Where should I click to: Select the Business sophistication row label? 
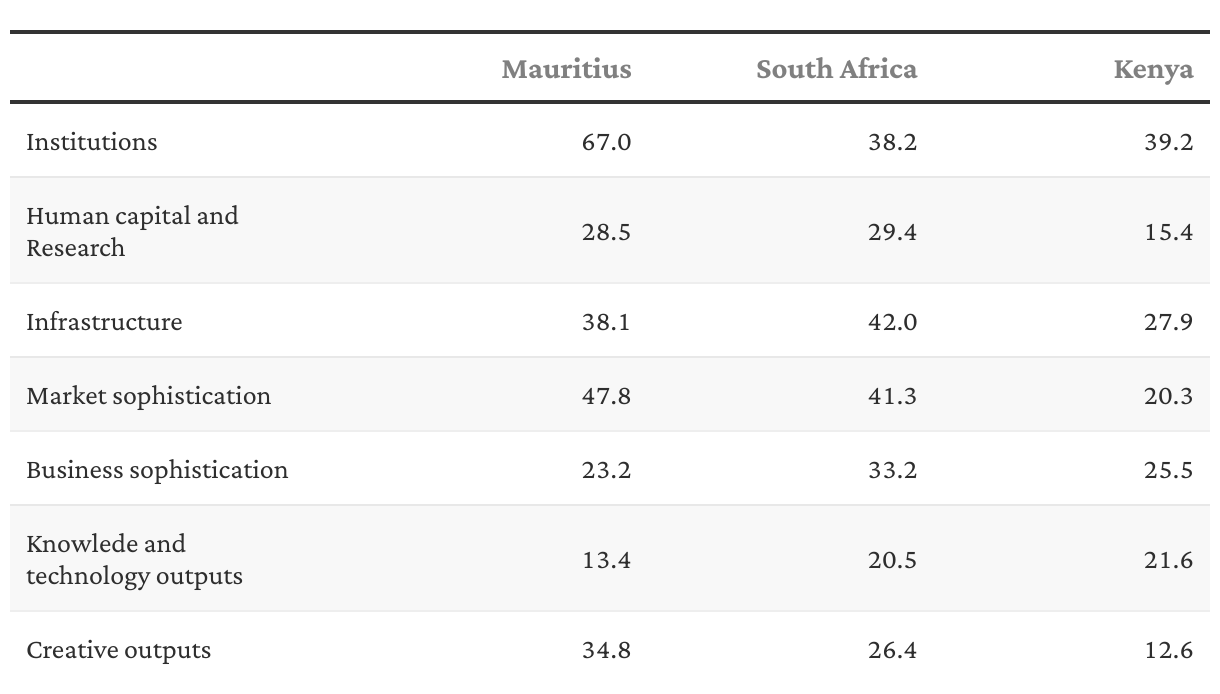pos(157,470)
